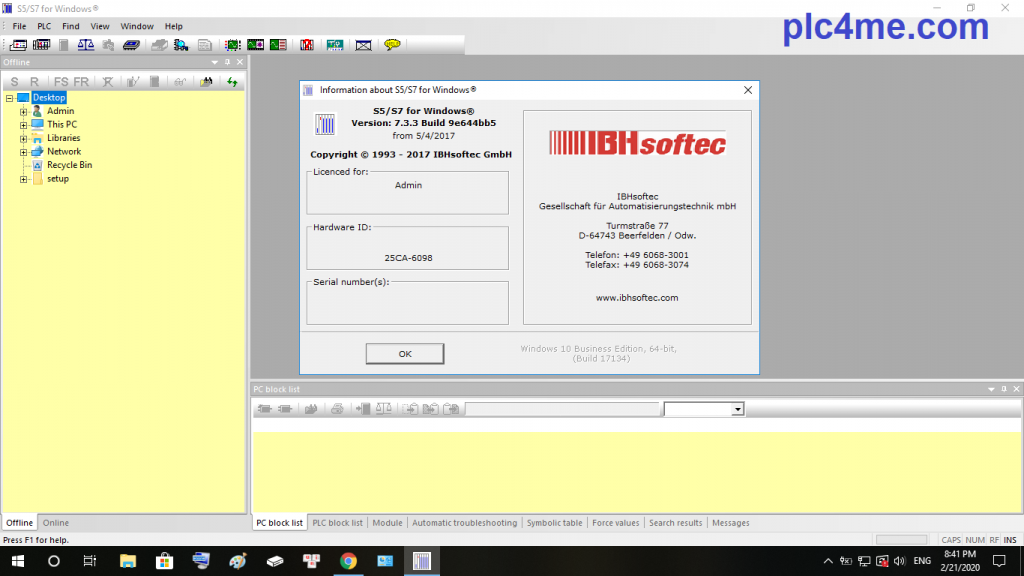The height and width of the screenshot is (576, 1024).
Task: Open the PLC menu
Action: (x=44, y=26)
